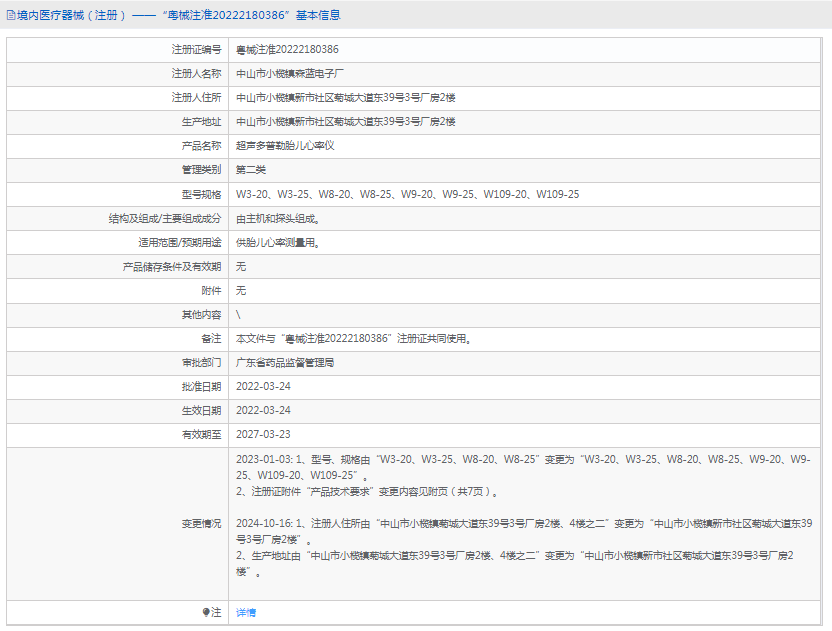Click the 审批部门 label

tap(201, 362)
